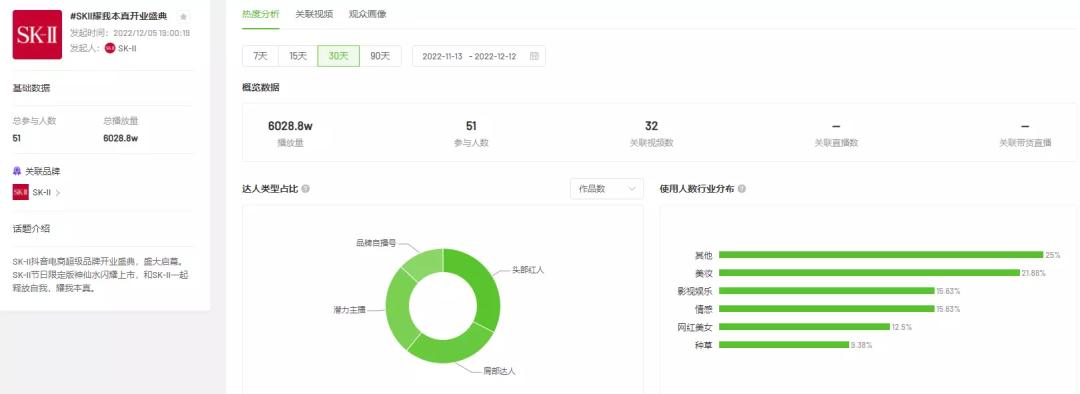The image size is (1080, 394).
Task: Select the 15天 time range
Action: click(298, 56)
